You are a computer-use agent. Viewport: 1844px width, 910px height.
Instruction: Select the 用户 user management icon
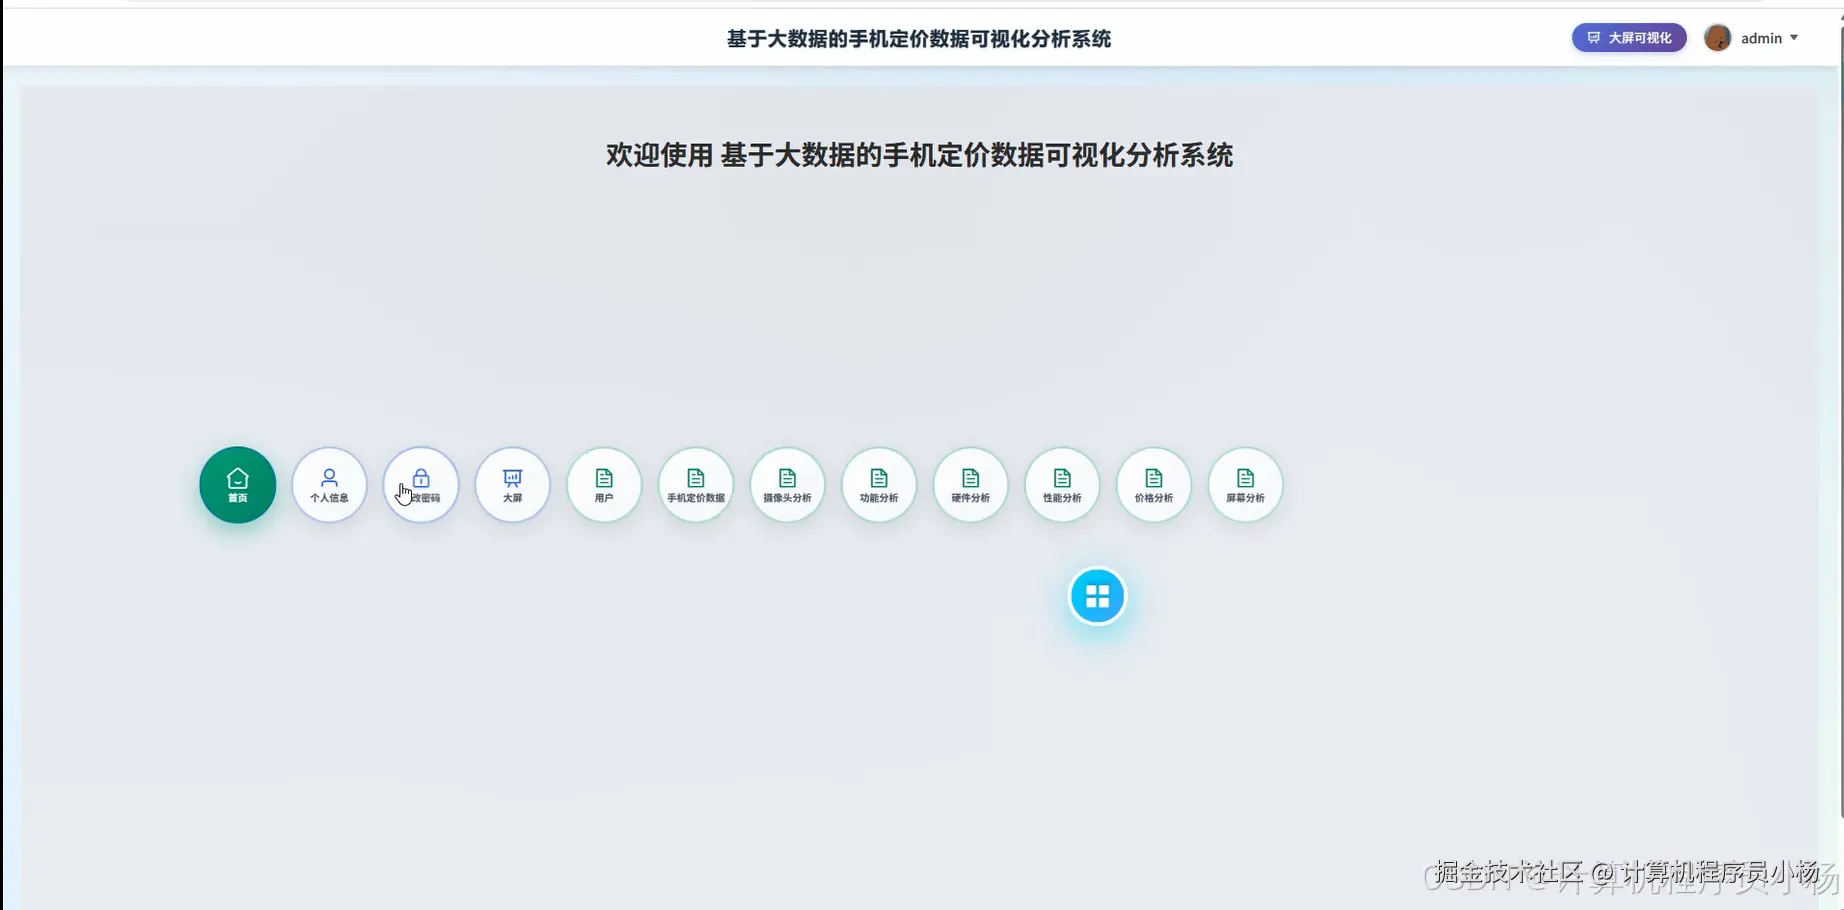[603, 485]
